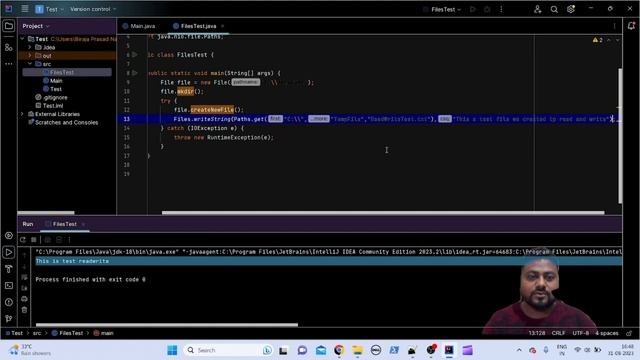Close the FilesTest.java editor tab
The height and width of the screenshot is (360, 640).
pyautogui.click(x=222, y=26)
